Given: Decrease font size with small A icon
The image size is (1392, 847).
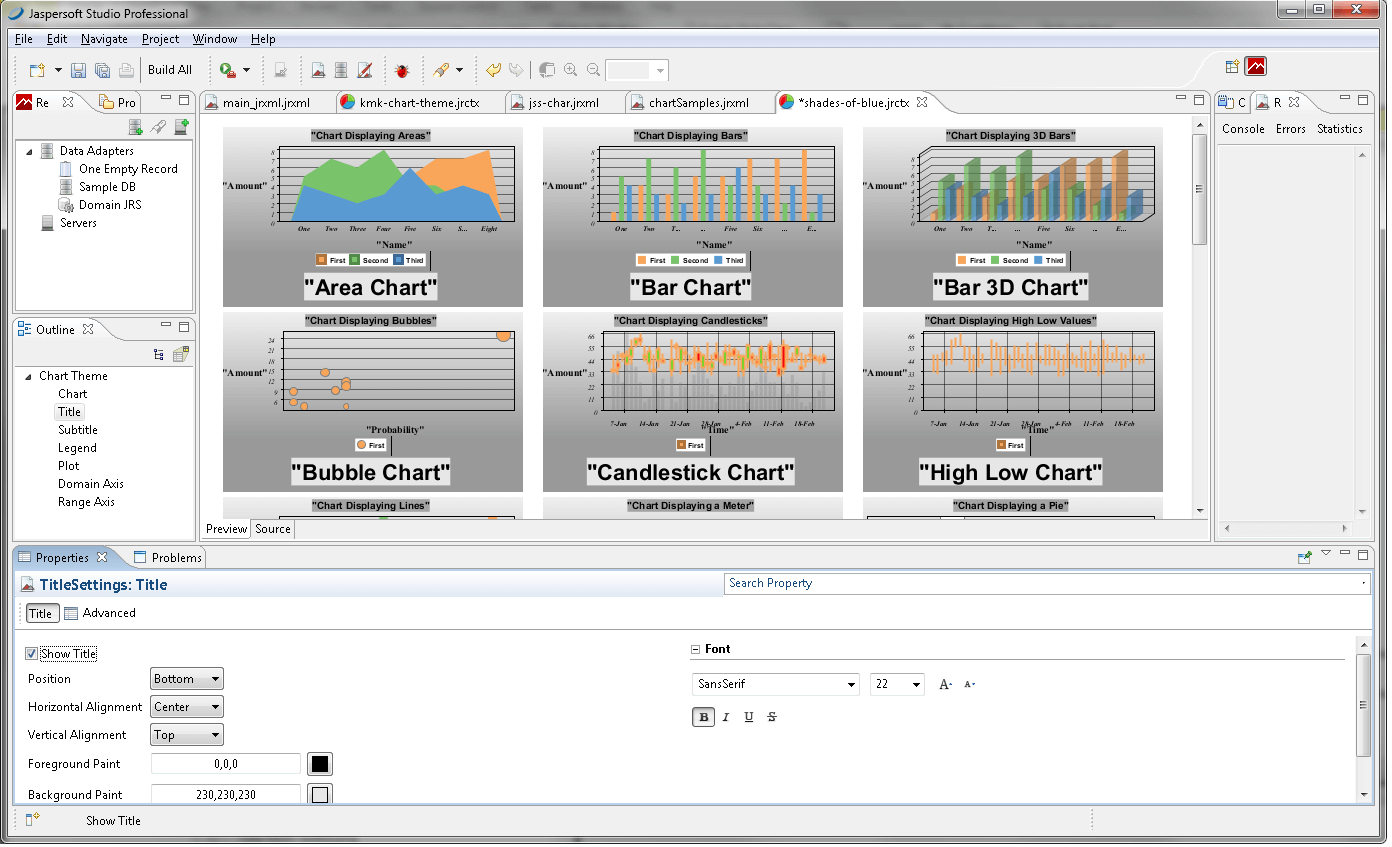Looking at the screenshot, I should [969, 685].
